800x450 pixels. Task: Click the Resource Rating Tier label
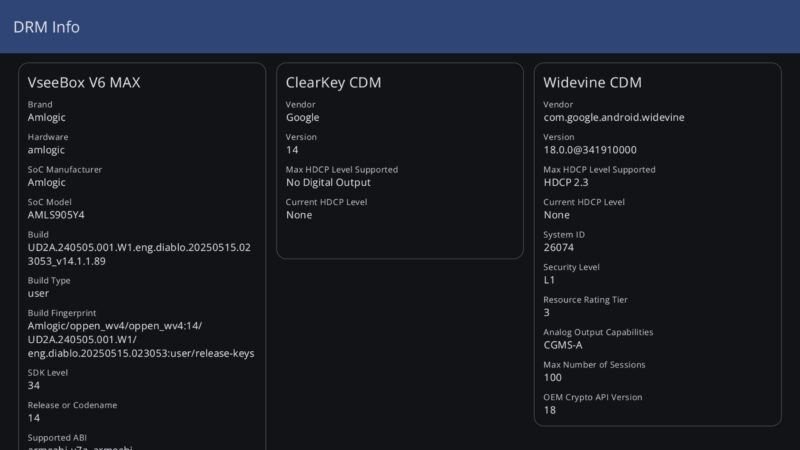click(585, 299)
